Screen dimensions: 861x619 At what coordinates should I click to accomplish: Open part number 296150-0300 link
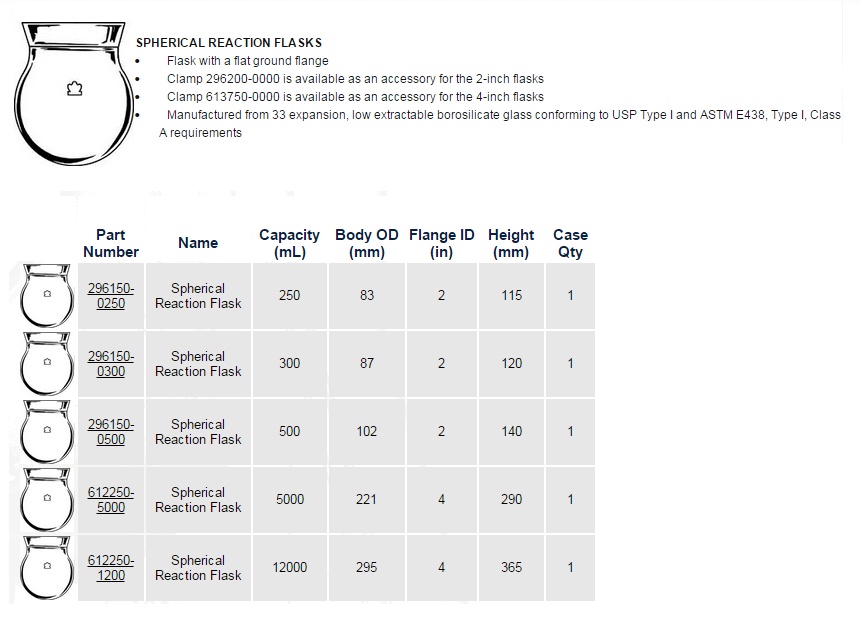111,364
